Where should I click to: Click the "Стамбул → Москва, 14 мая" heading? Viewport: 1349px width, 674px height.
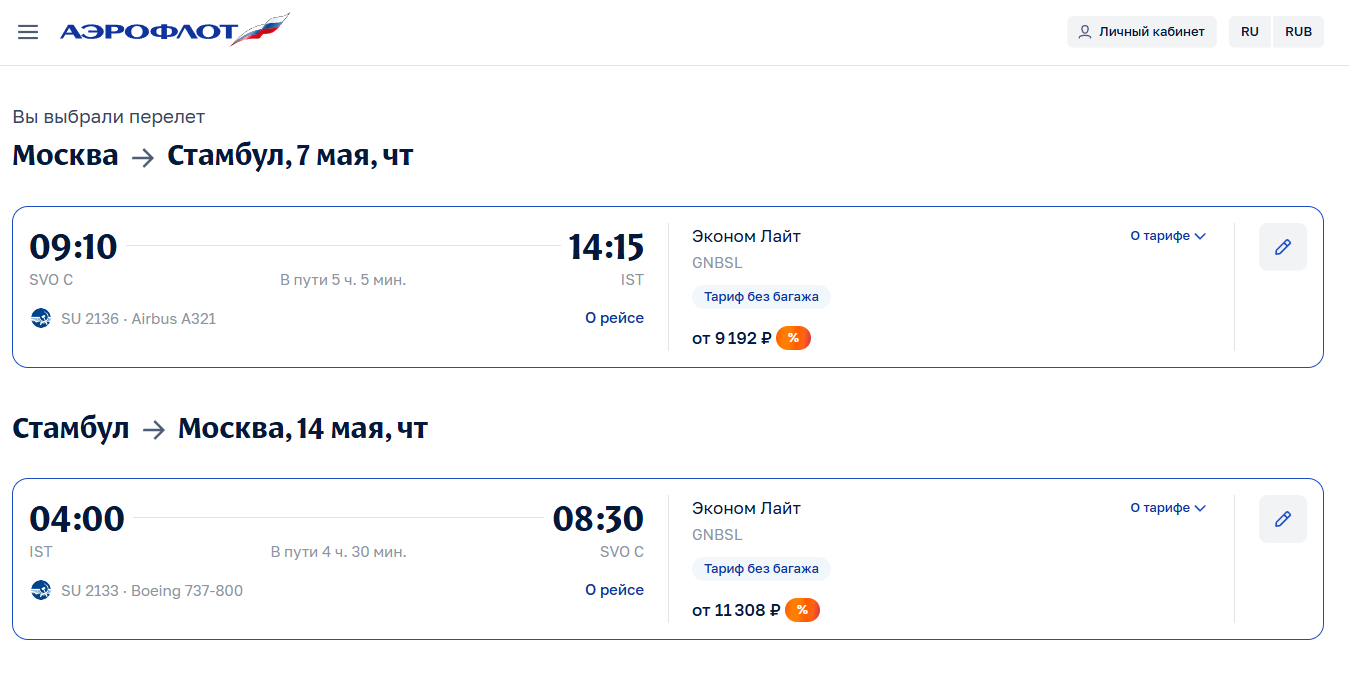[x=220, y=429]
